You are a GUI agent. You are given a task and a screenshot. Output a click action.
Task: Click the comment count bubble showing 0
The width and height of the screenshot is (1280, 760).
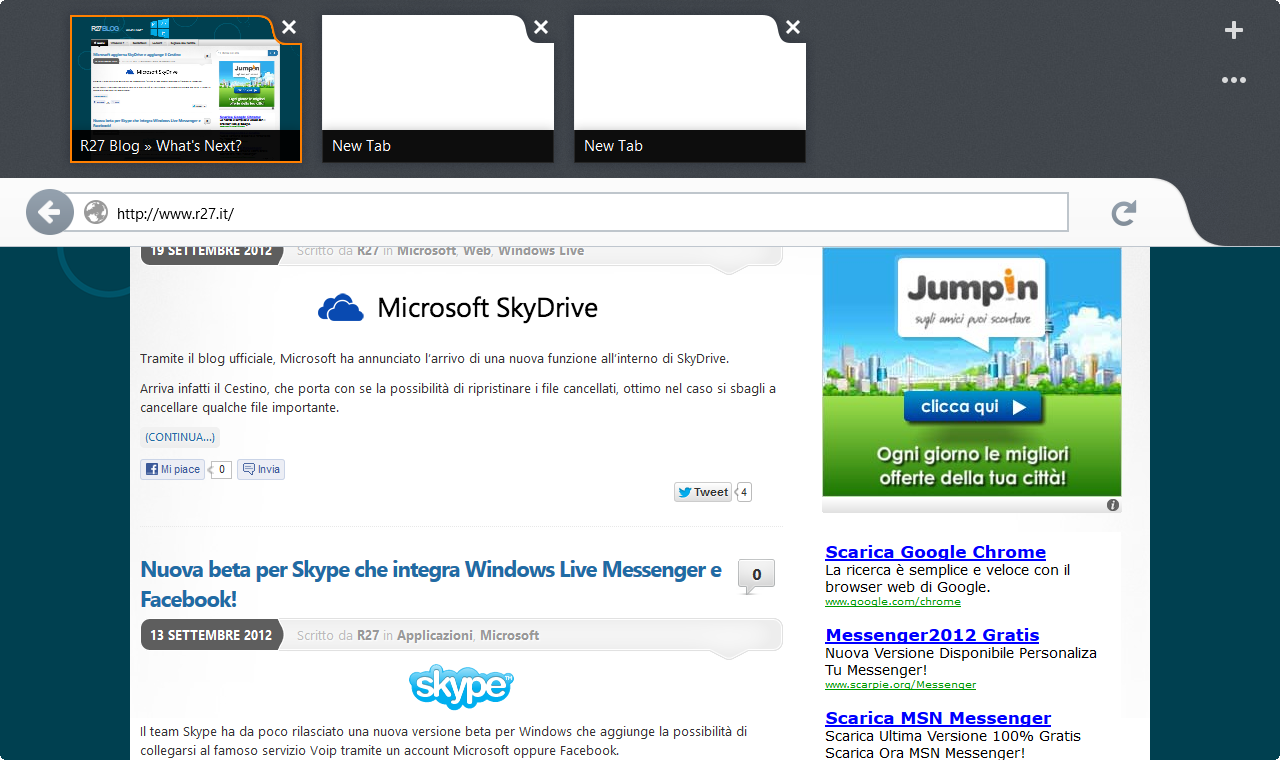[x=756, y=575]
